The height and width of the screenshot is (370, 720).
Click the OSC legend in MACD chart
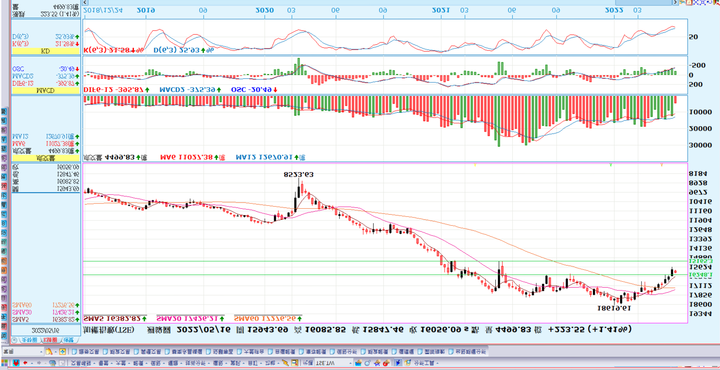coord(254,90)
